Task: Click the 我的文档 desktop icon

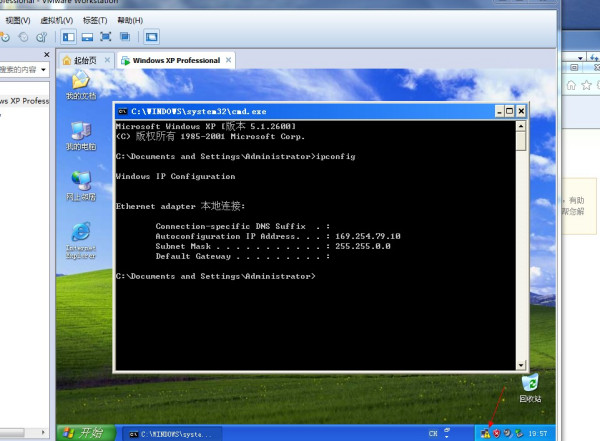Action: pos(81,86)
